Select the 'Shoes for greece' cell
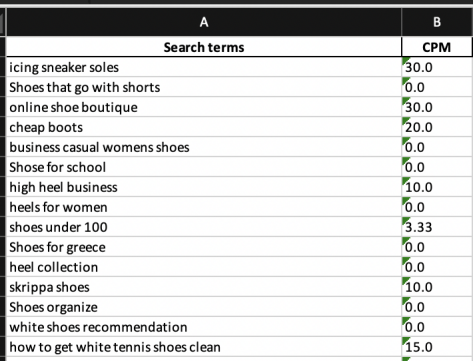This screenshot has height=362, width=474. click(204, 247)
